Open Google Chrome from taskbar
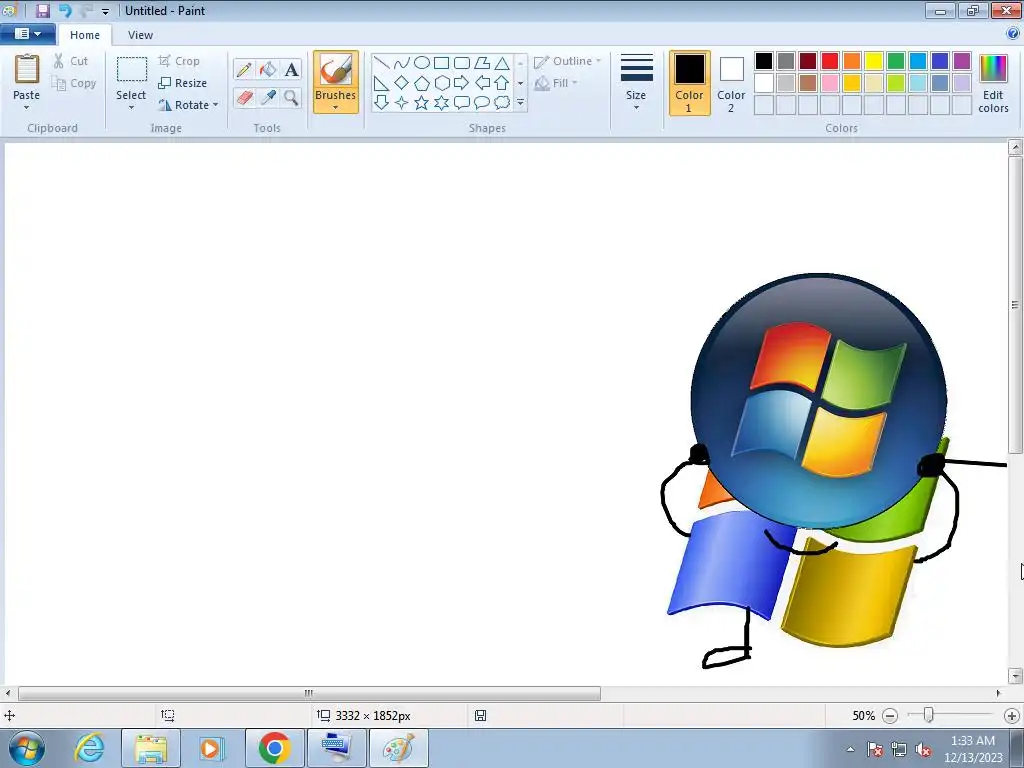The height and width of the screenshot is (768, 1024). [x=274, y=748]
